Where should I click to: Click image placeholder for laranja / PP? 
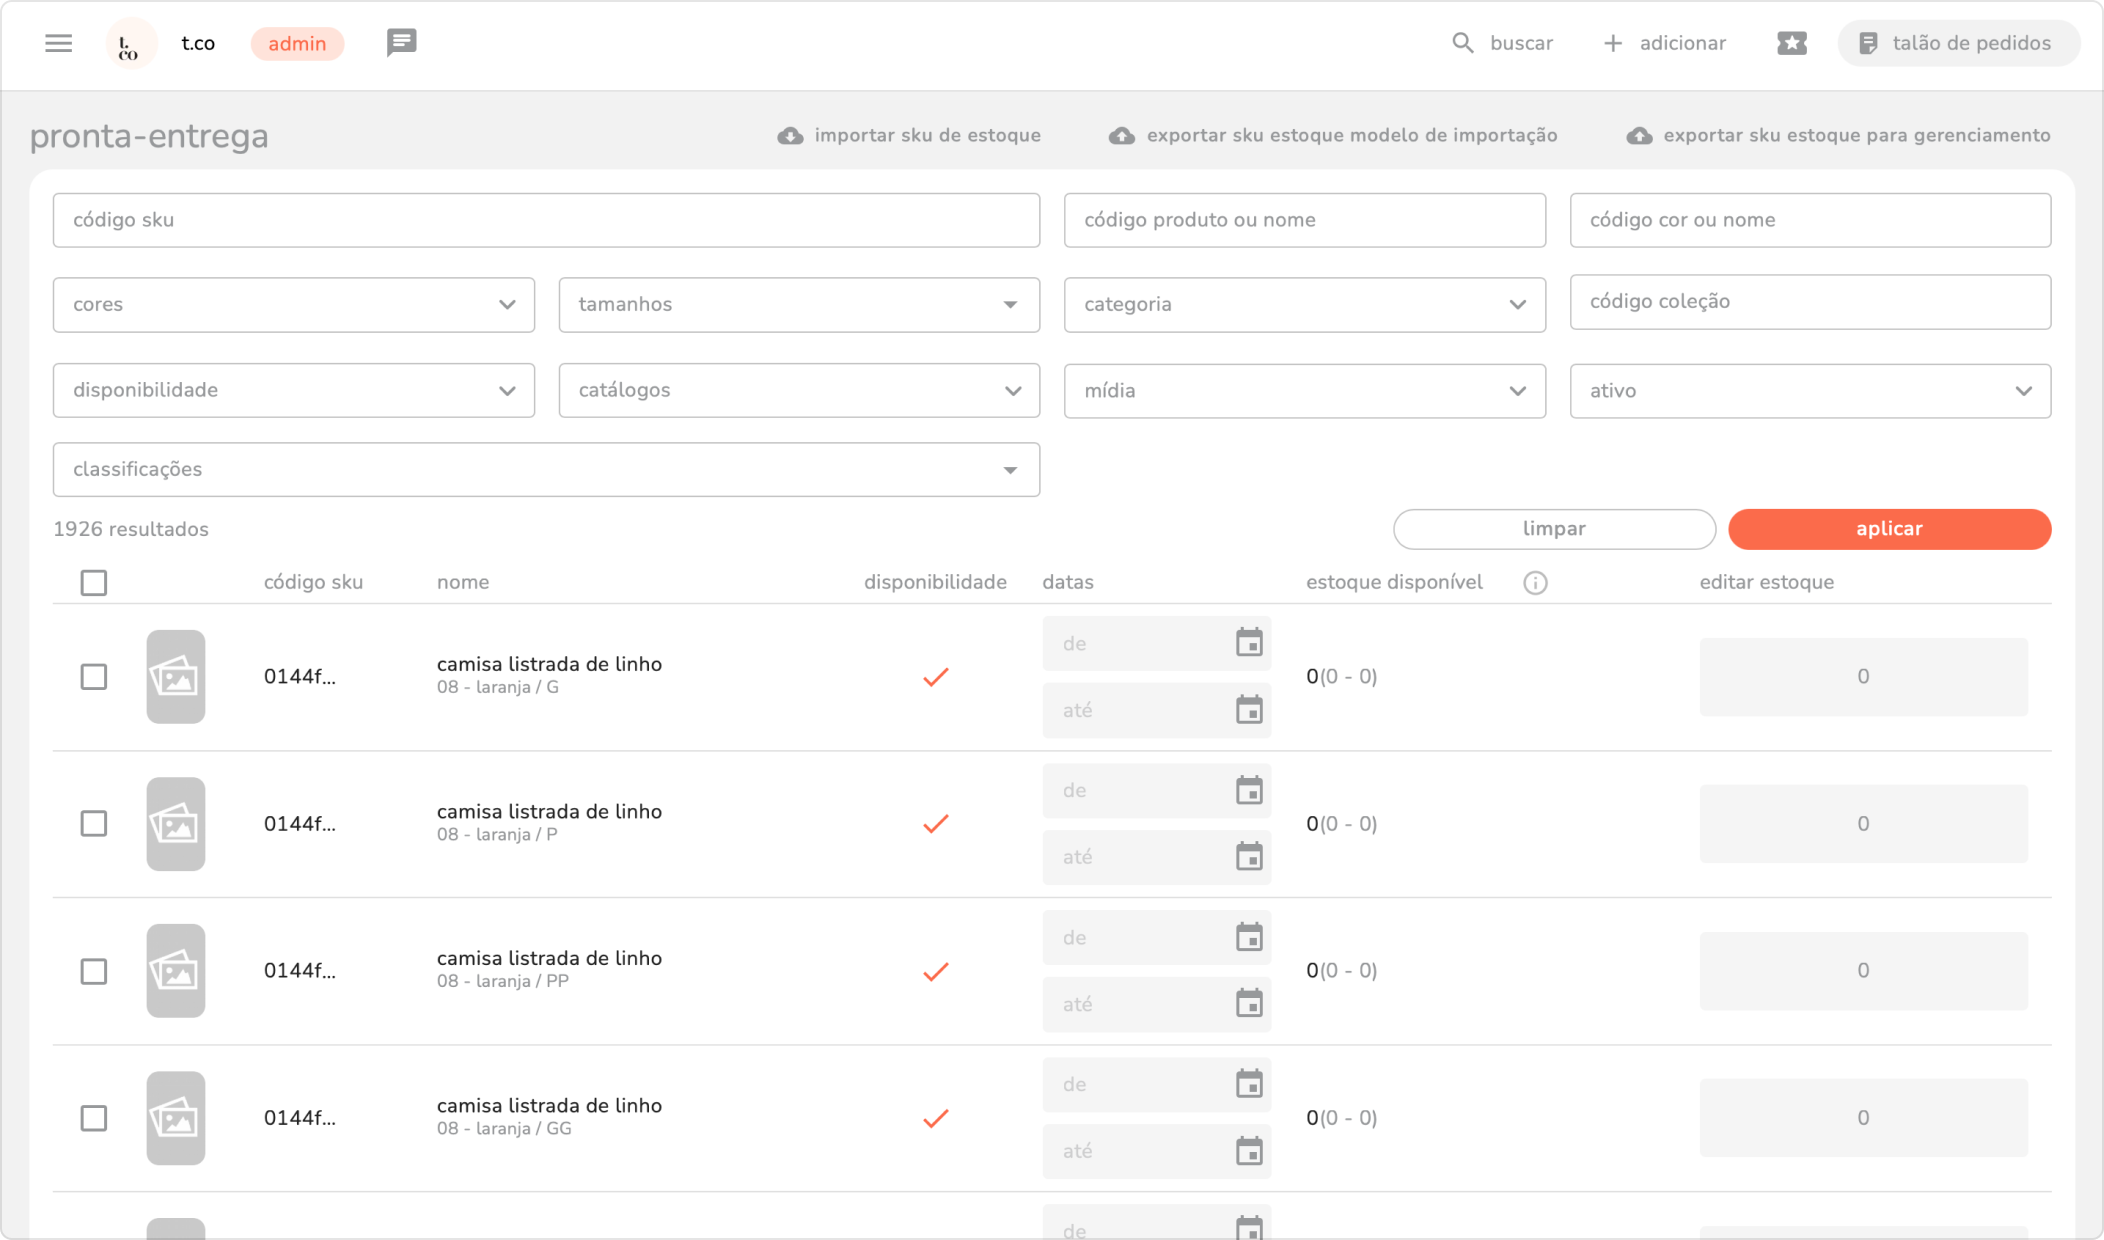tap(176, 971)
